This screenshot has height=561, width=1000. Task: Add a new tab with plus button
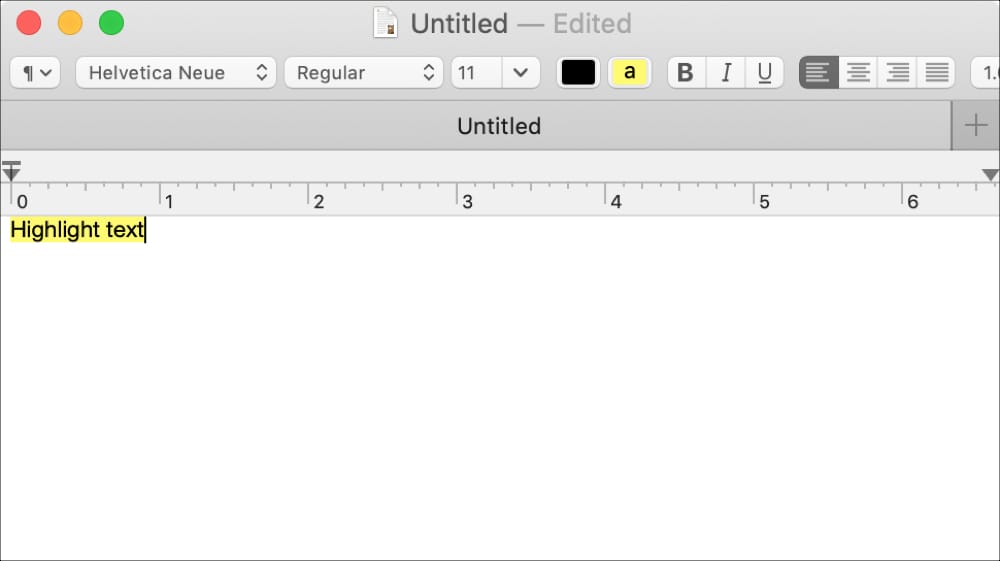click(x=976, y=126)
